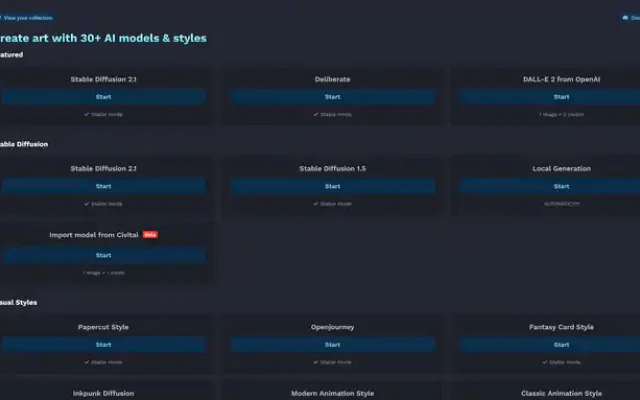Click the 'Featured' section heading
Screen dimensions: 640x400
(11, 55)
